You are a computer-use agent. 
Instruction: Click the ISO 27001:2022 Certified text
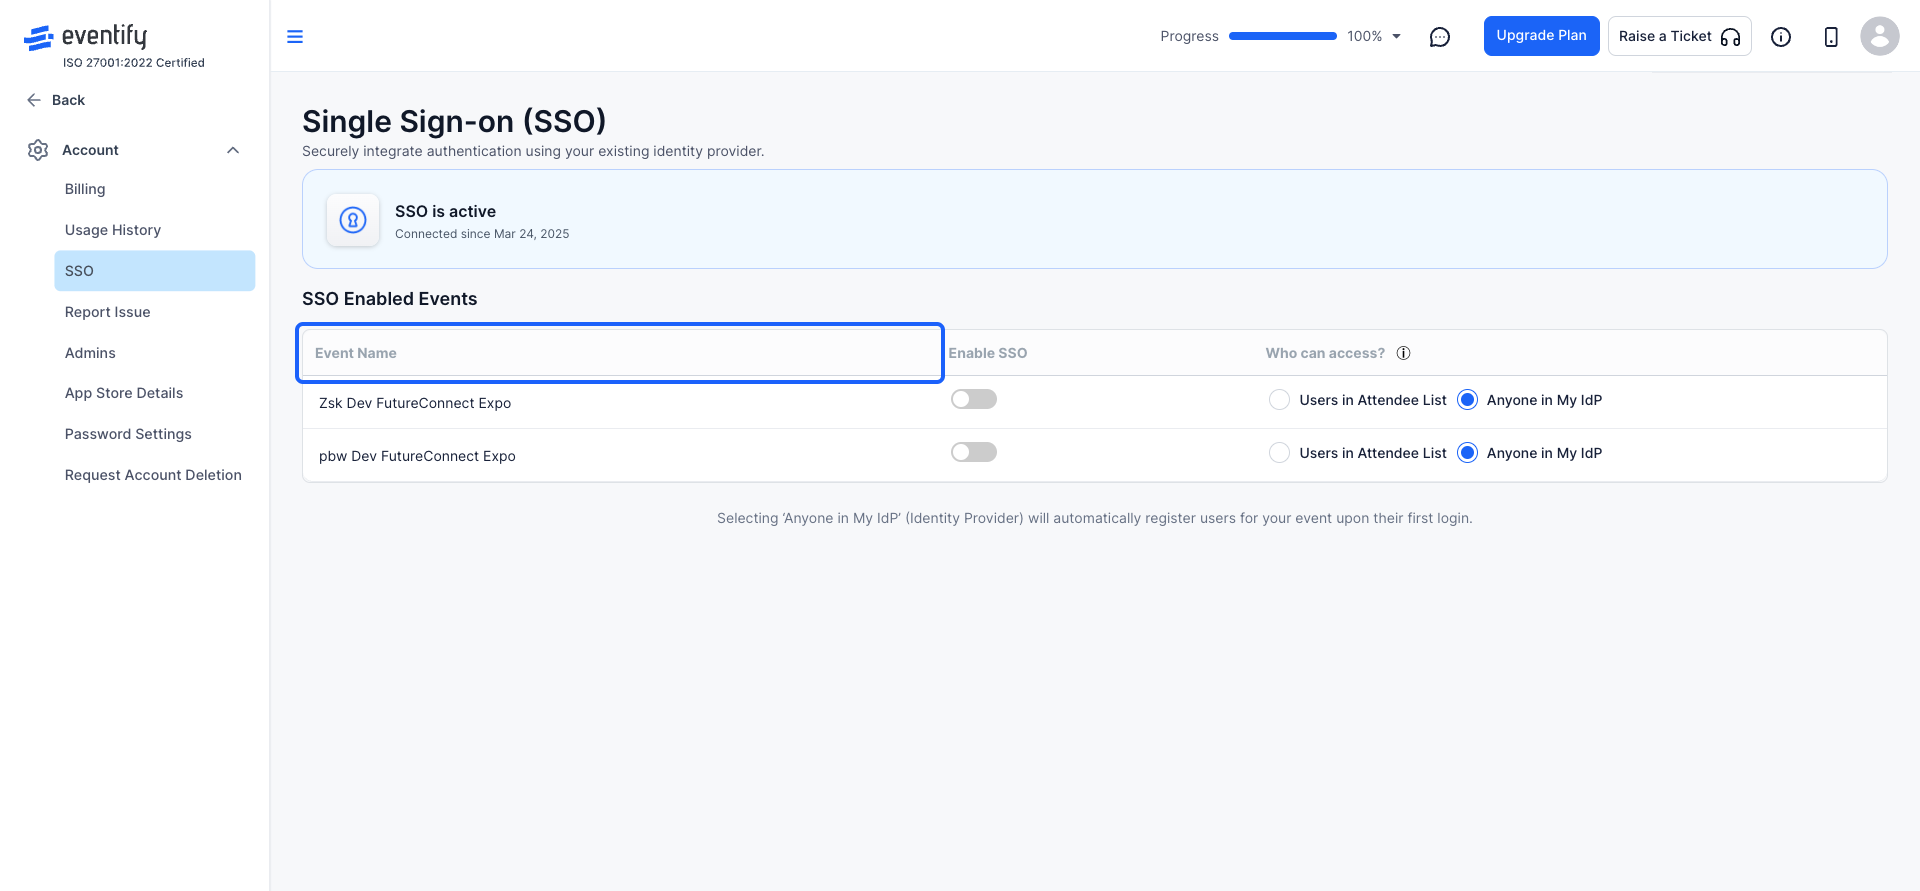(x=134, y=63)
